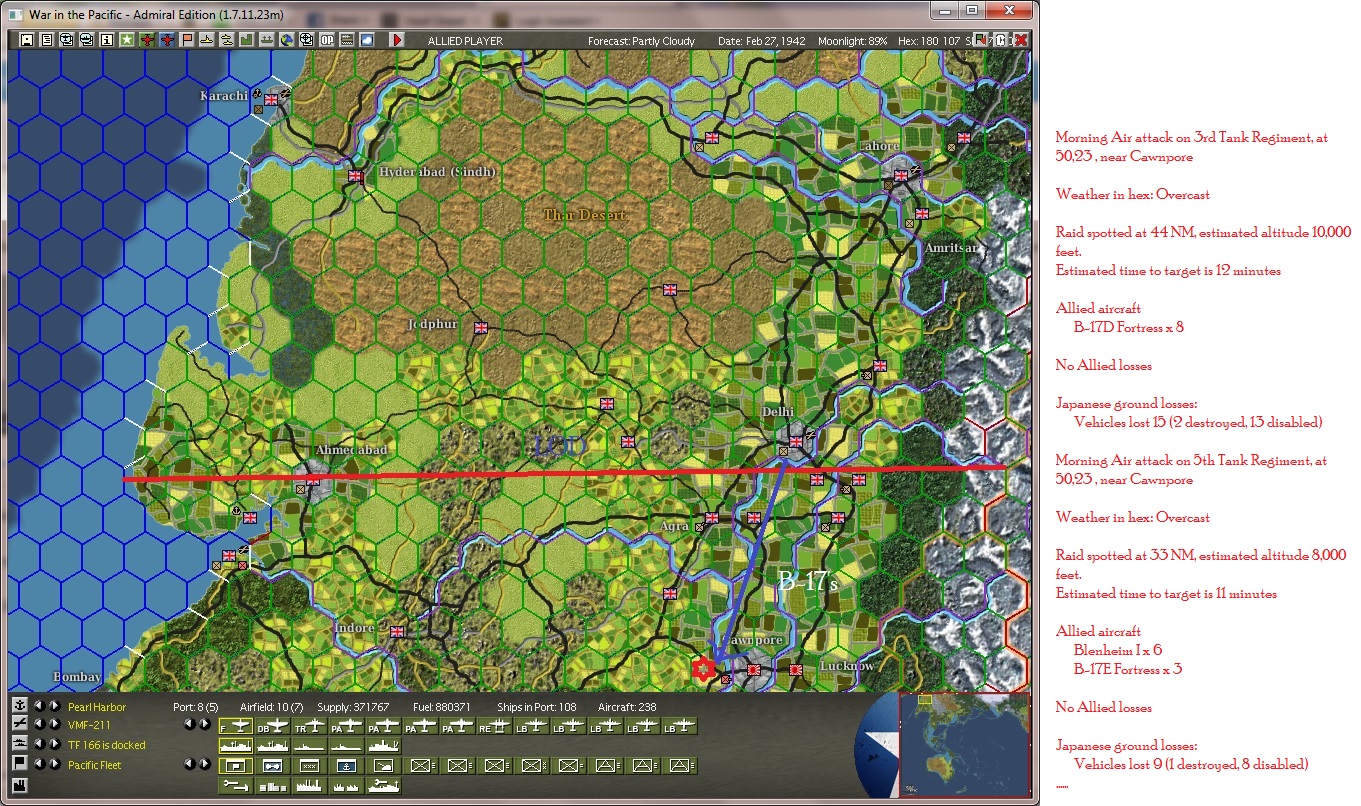The image size is (1361, 806).
Task: Click the red end-turn arrow button
Action: point(397,40)
